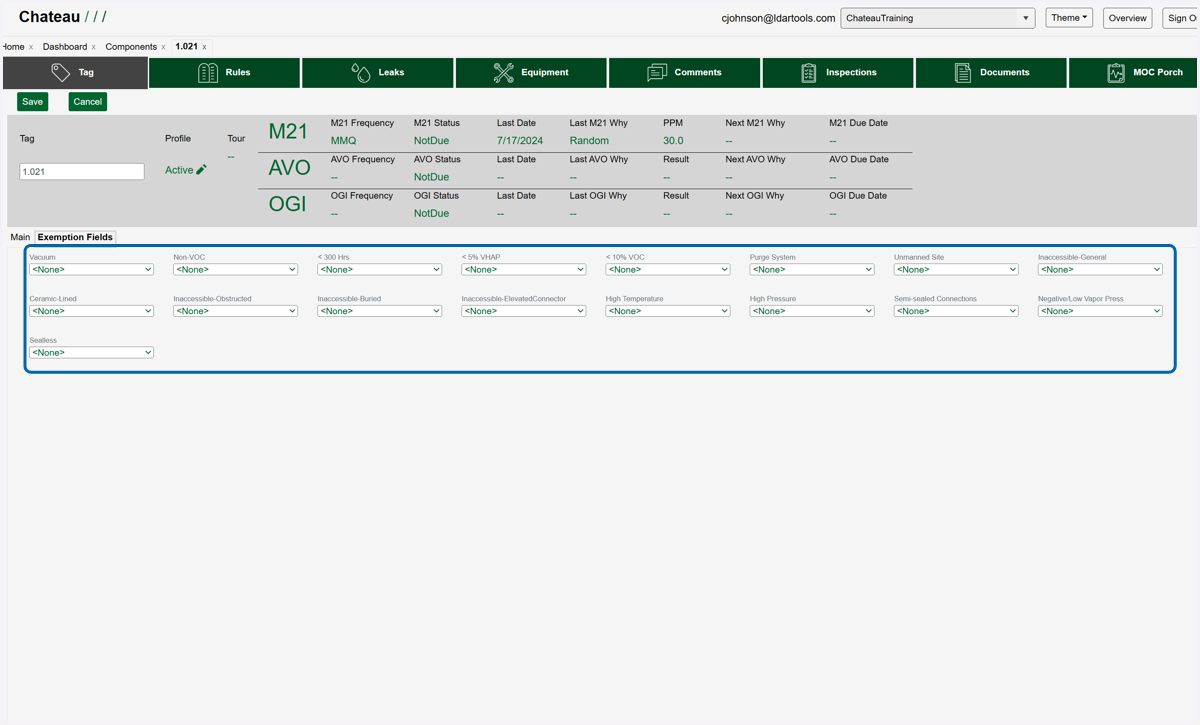The image size is (1200, 725).
Task: Open the Theme dropdown menu
Action: pos(1069,18)
